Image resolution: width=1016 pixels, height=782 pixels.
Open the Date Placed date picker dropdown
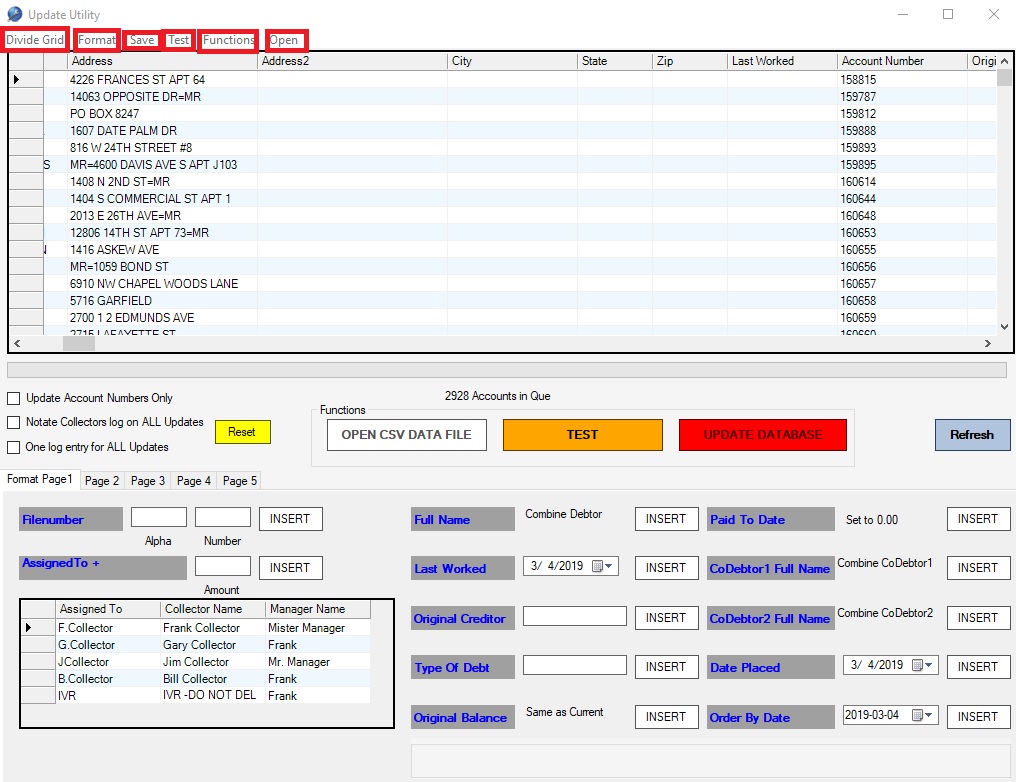(929, 665)
